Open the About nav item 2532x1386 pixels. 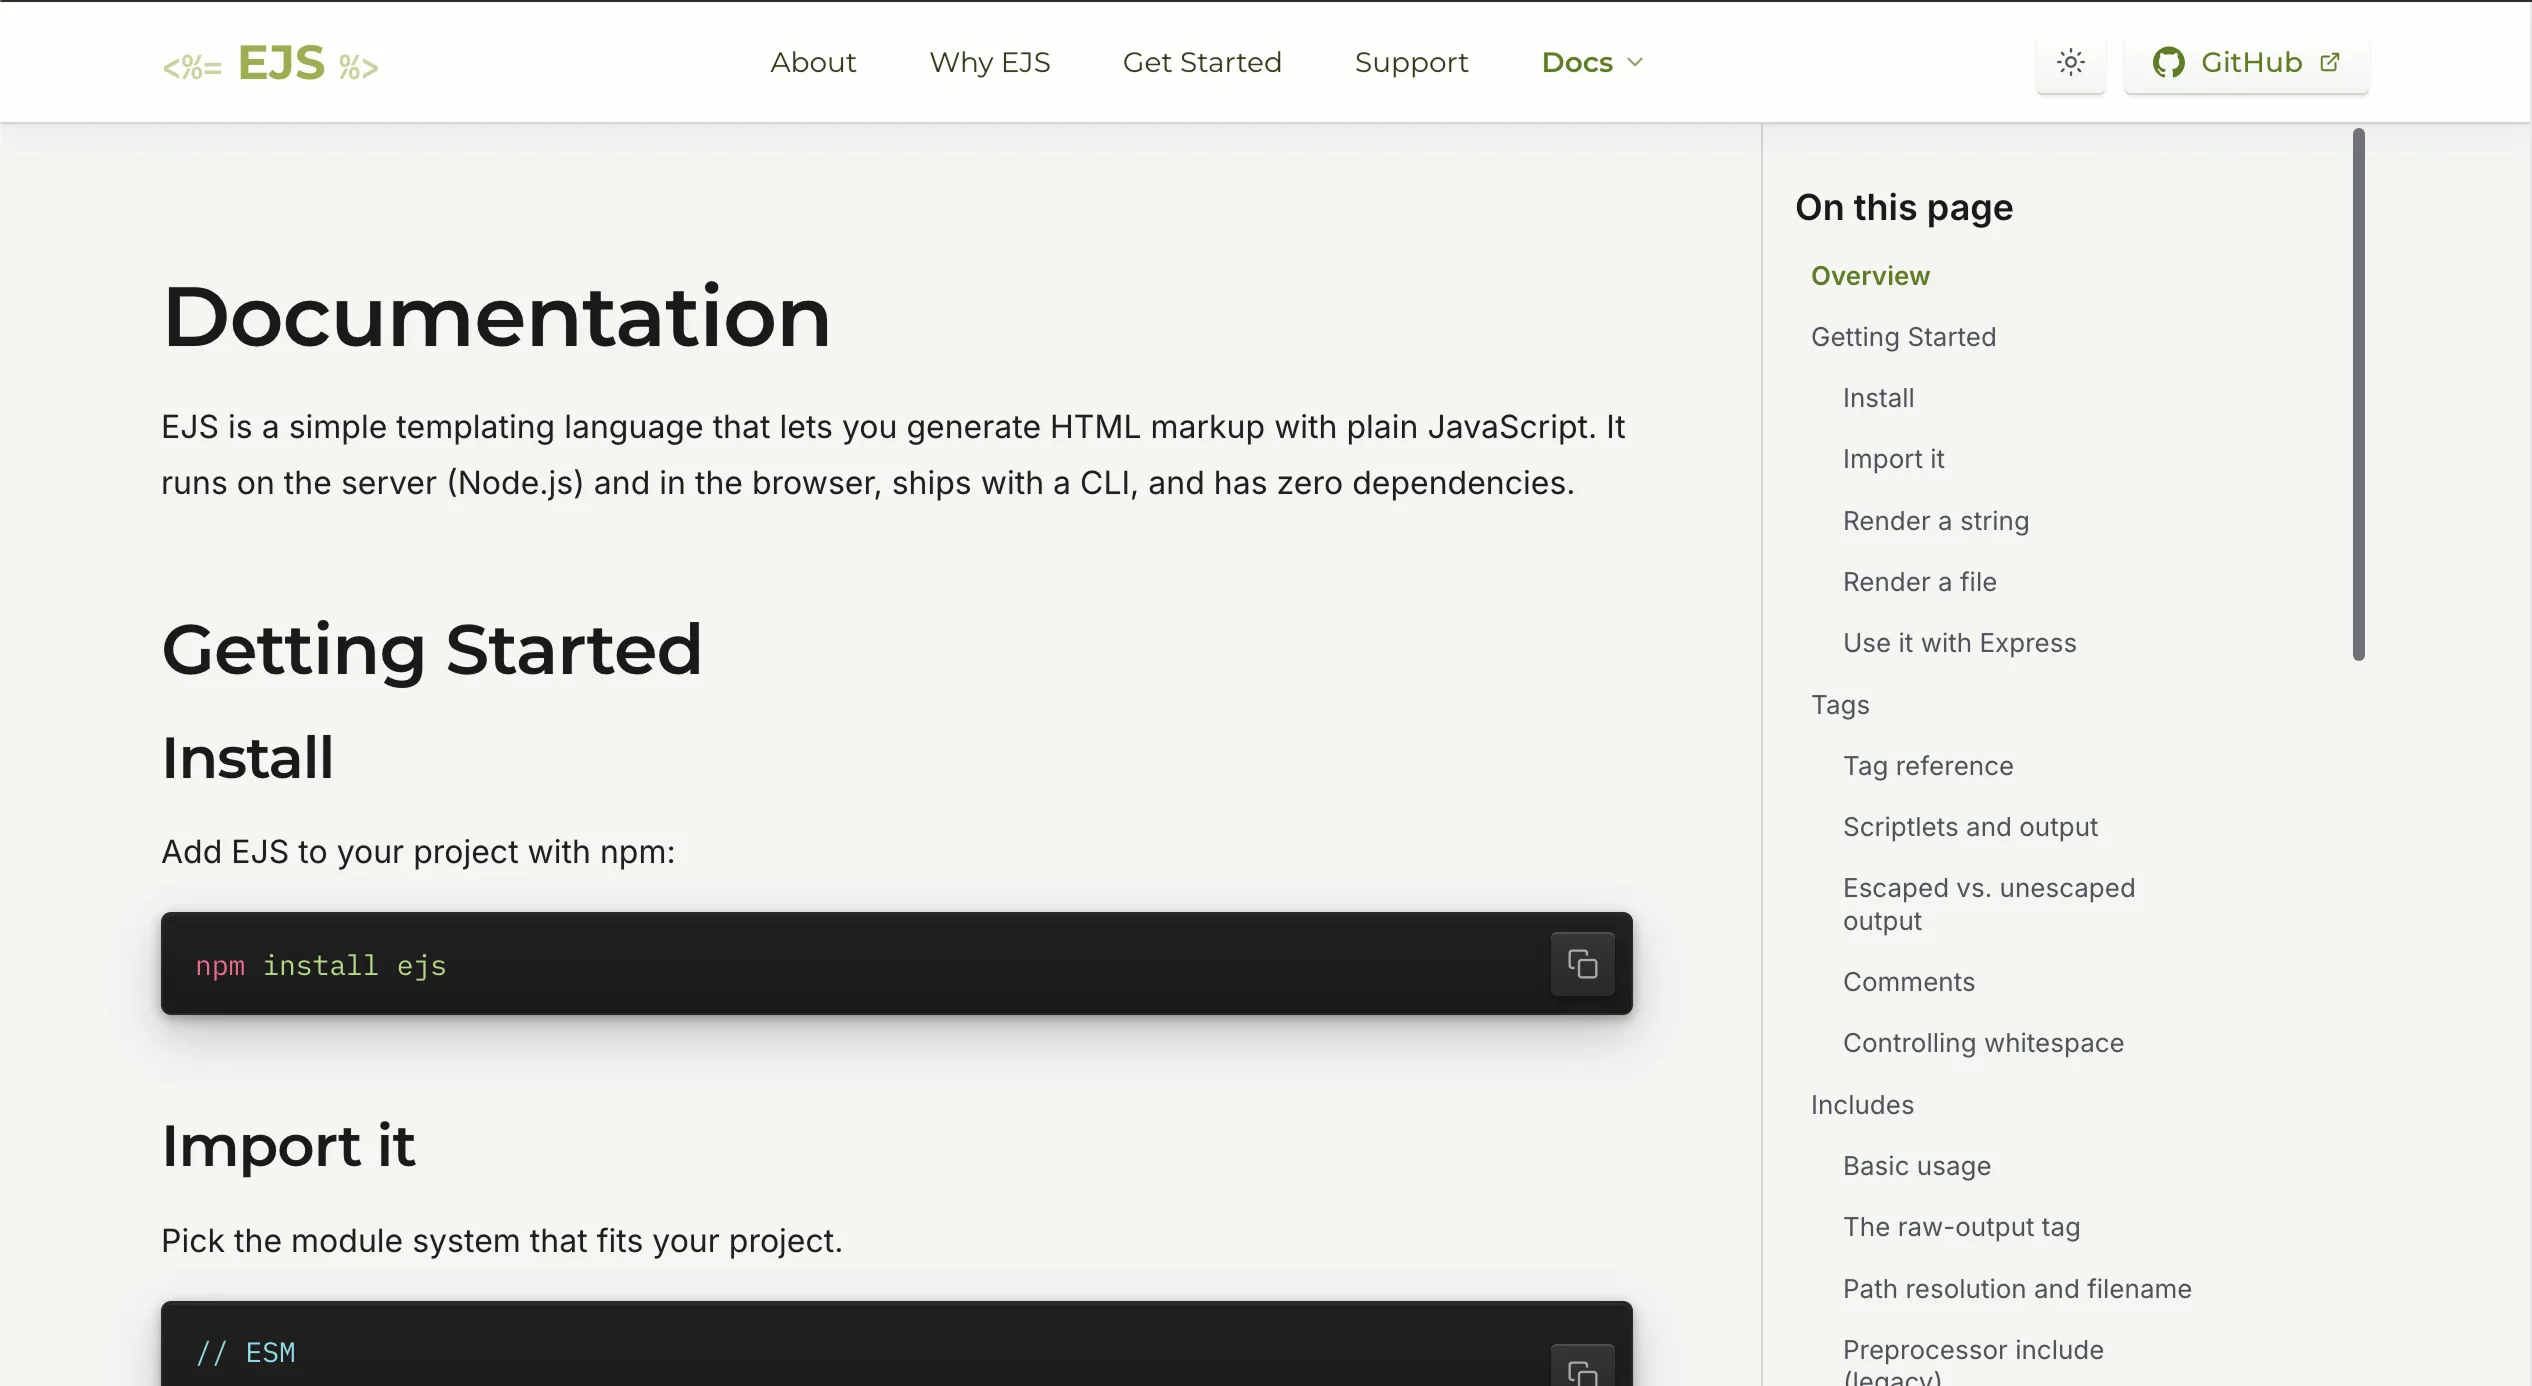[x=813, y=62]
